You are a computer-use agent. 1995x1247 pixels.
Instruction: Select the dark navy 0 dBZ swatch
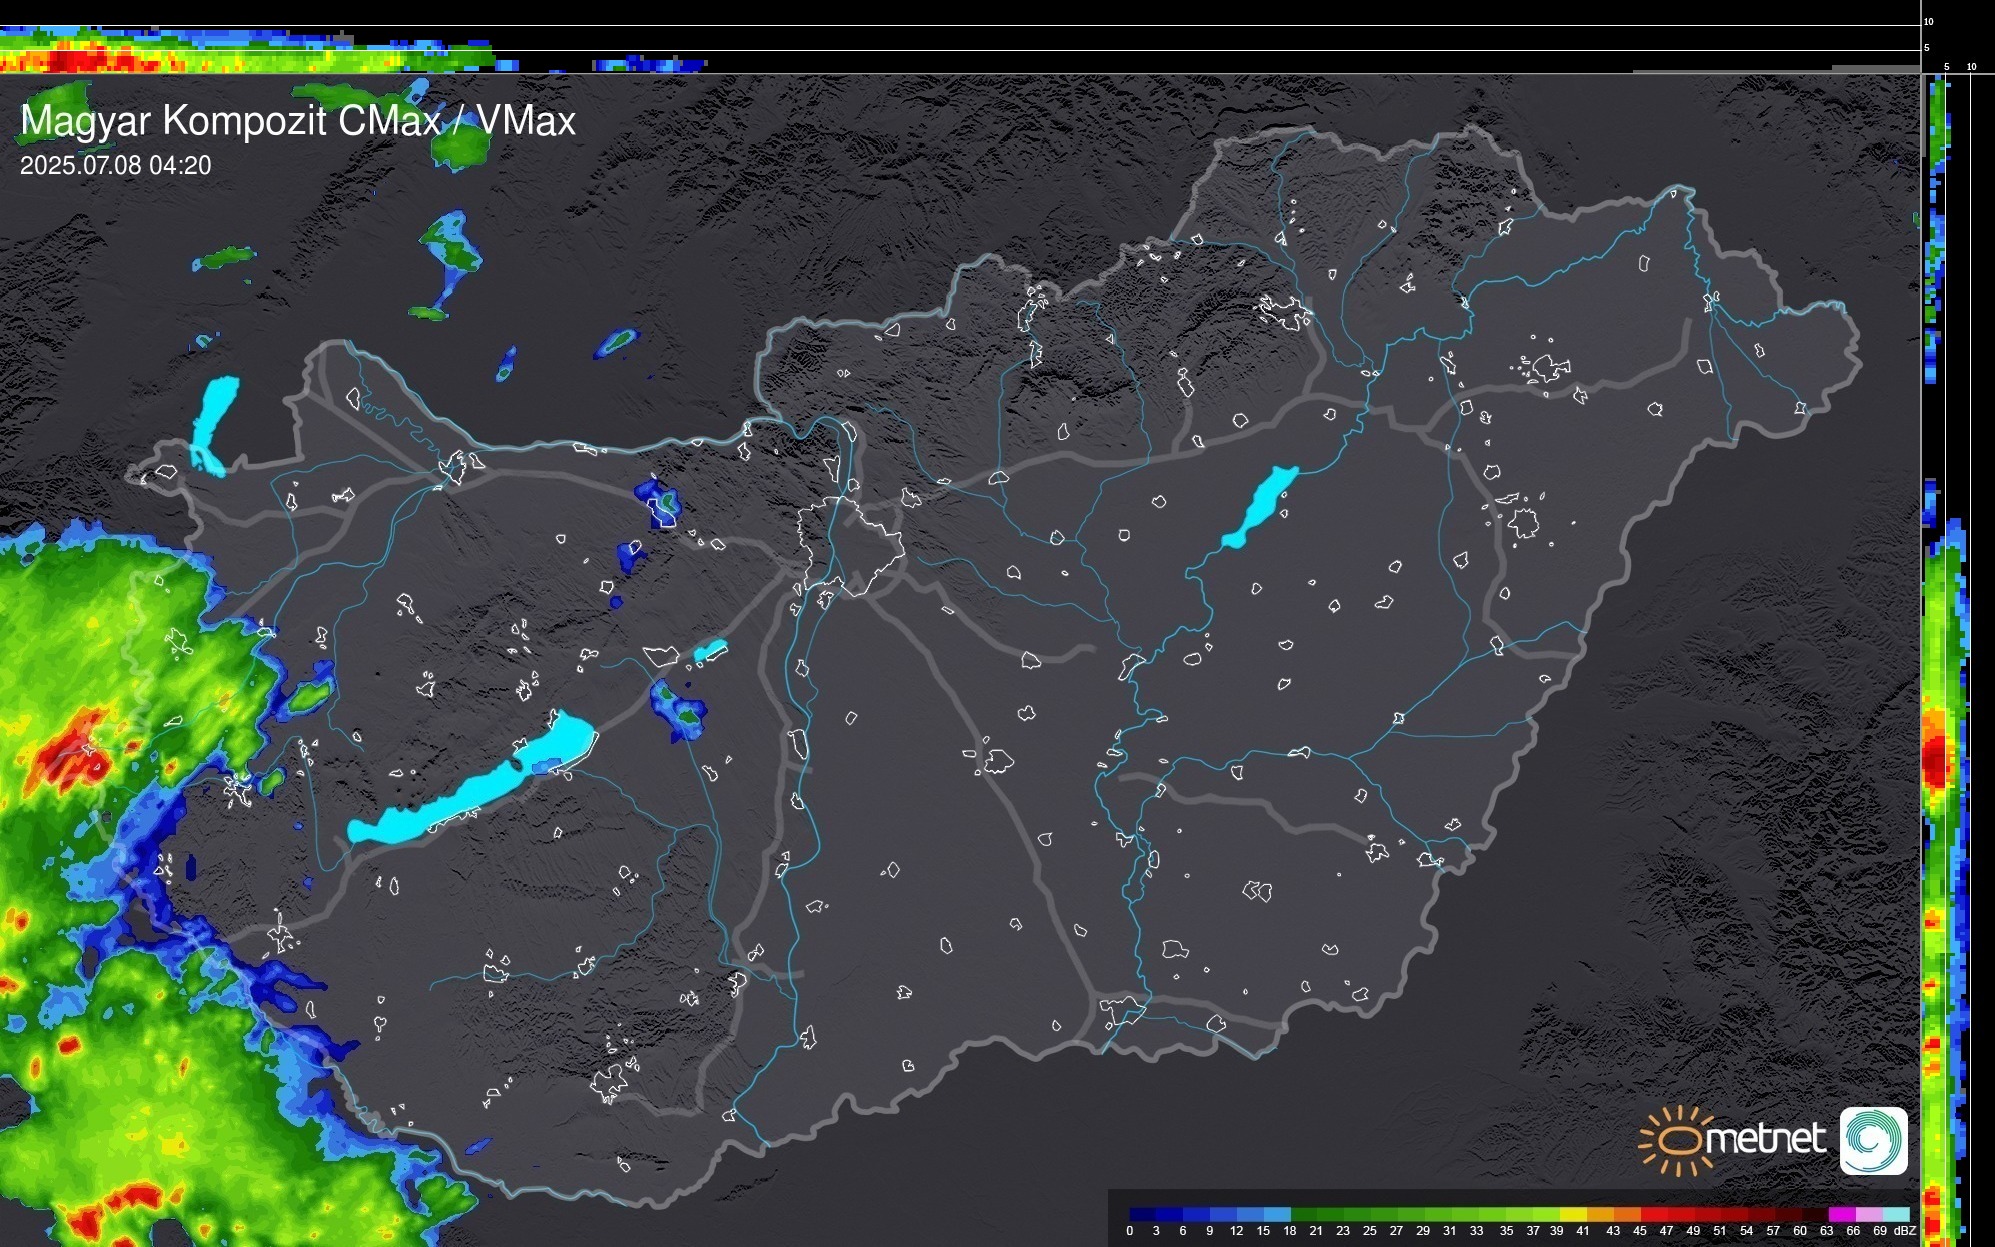1143,1214
